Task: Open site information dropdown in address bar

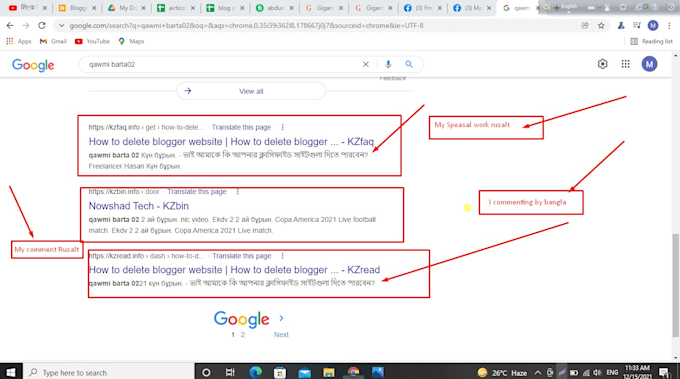Action: [x=62, y=26]
